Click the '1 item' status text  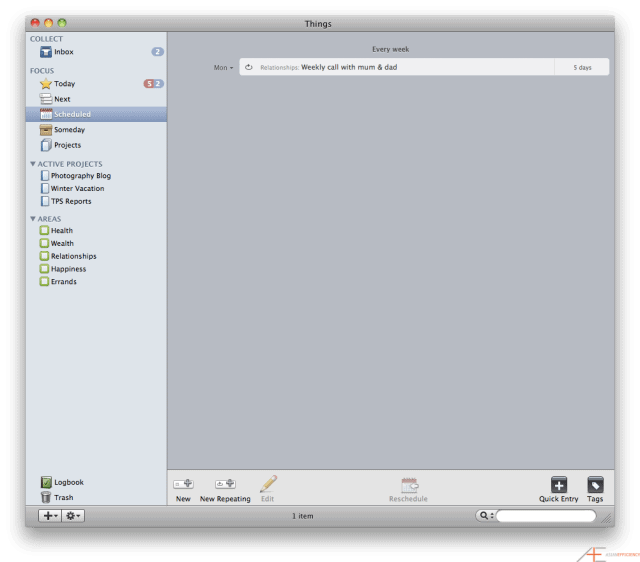[x=302, y=516]
